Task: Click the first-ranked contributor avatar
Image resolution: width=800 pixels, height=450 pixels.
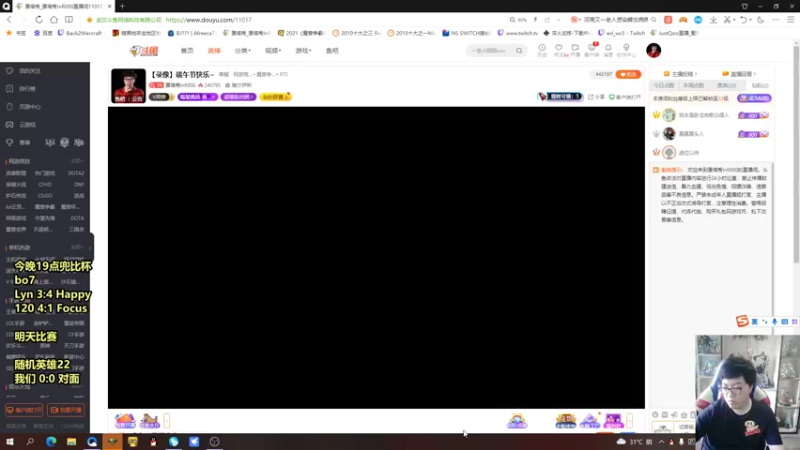Action: (669, 115)
